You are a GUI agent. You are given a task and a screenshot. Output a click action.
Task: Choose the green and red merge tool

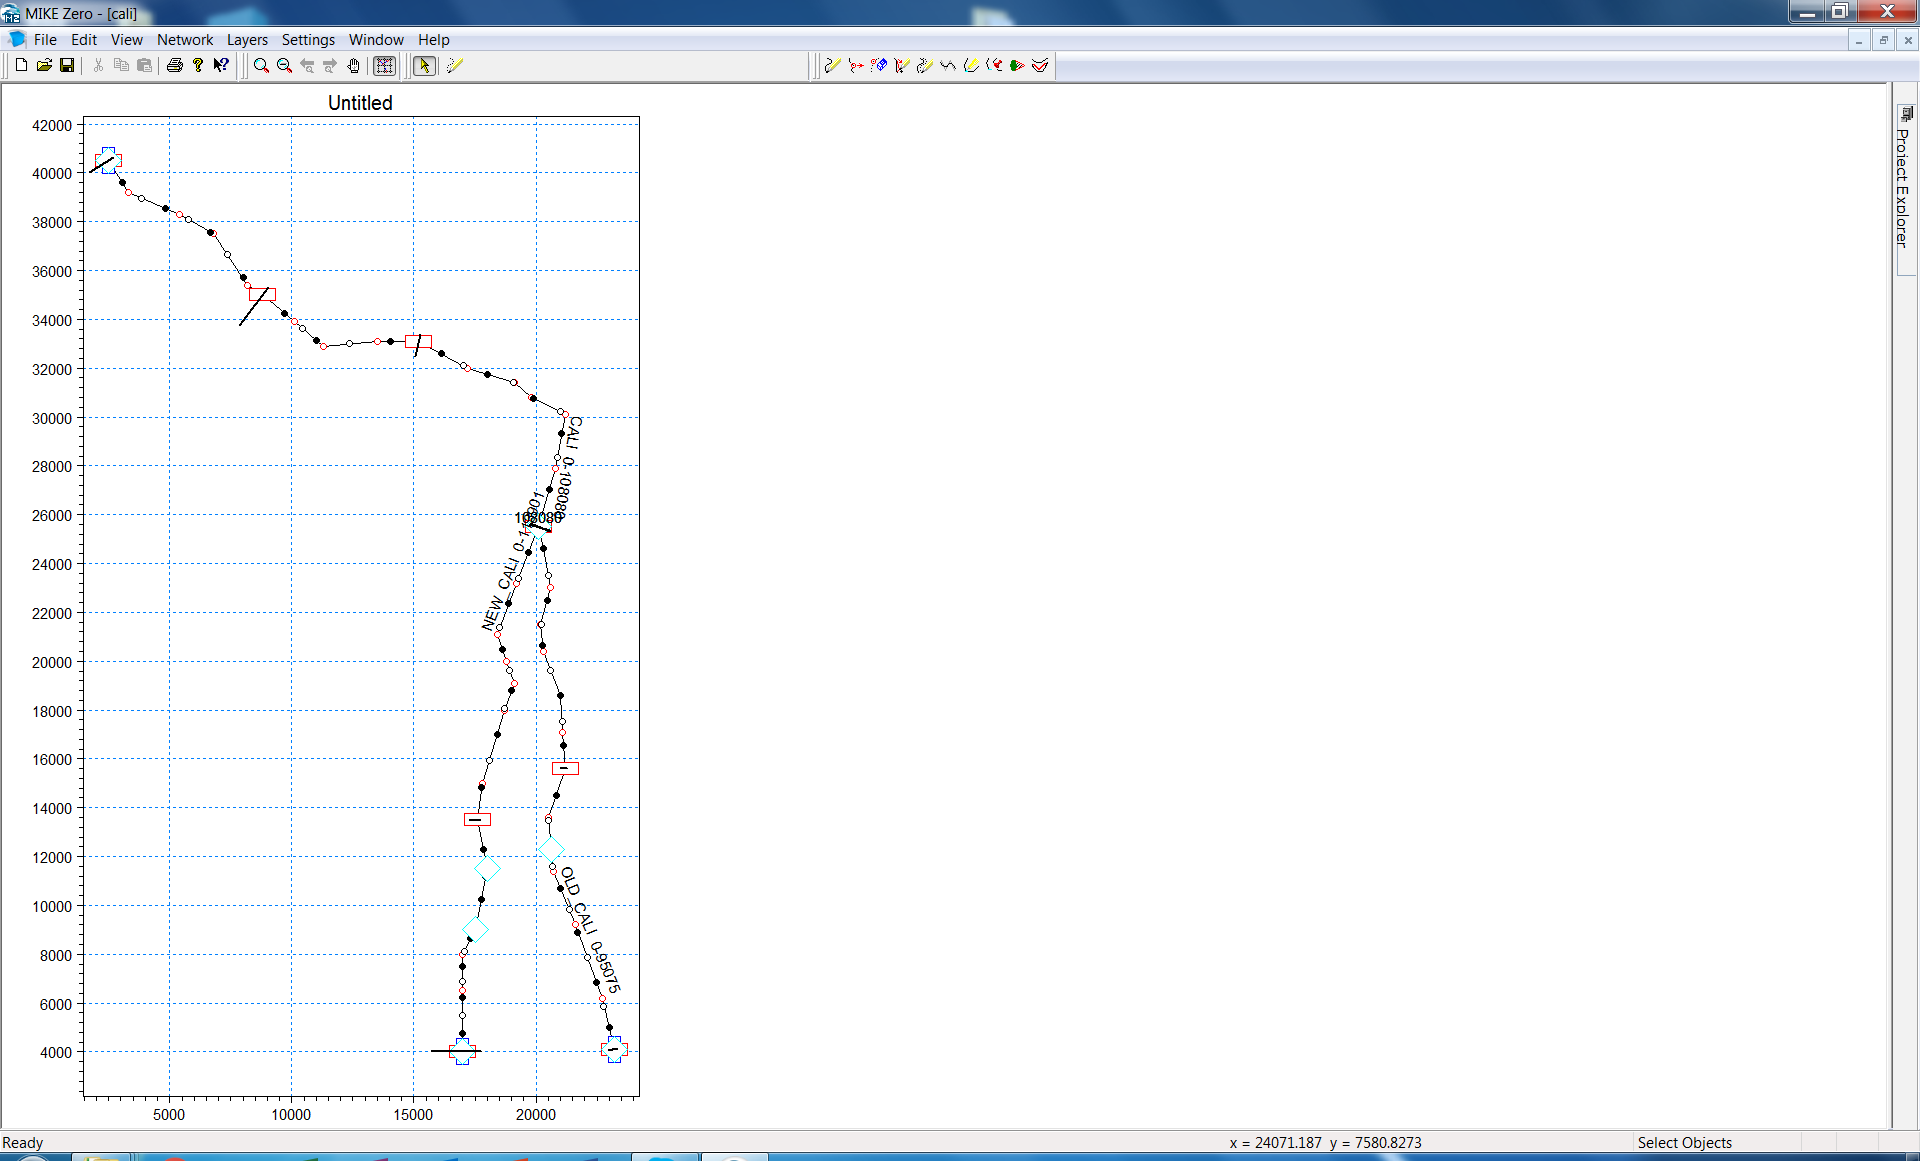[1017, 65]
